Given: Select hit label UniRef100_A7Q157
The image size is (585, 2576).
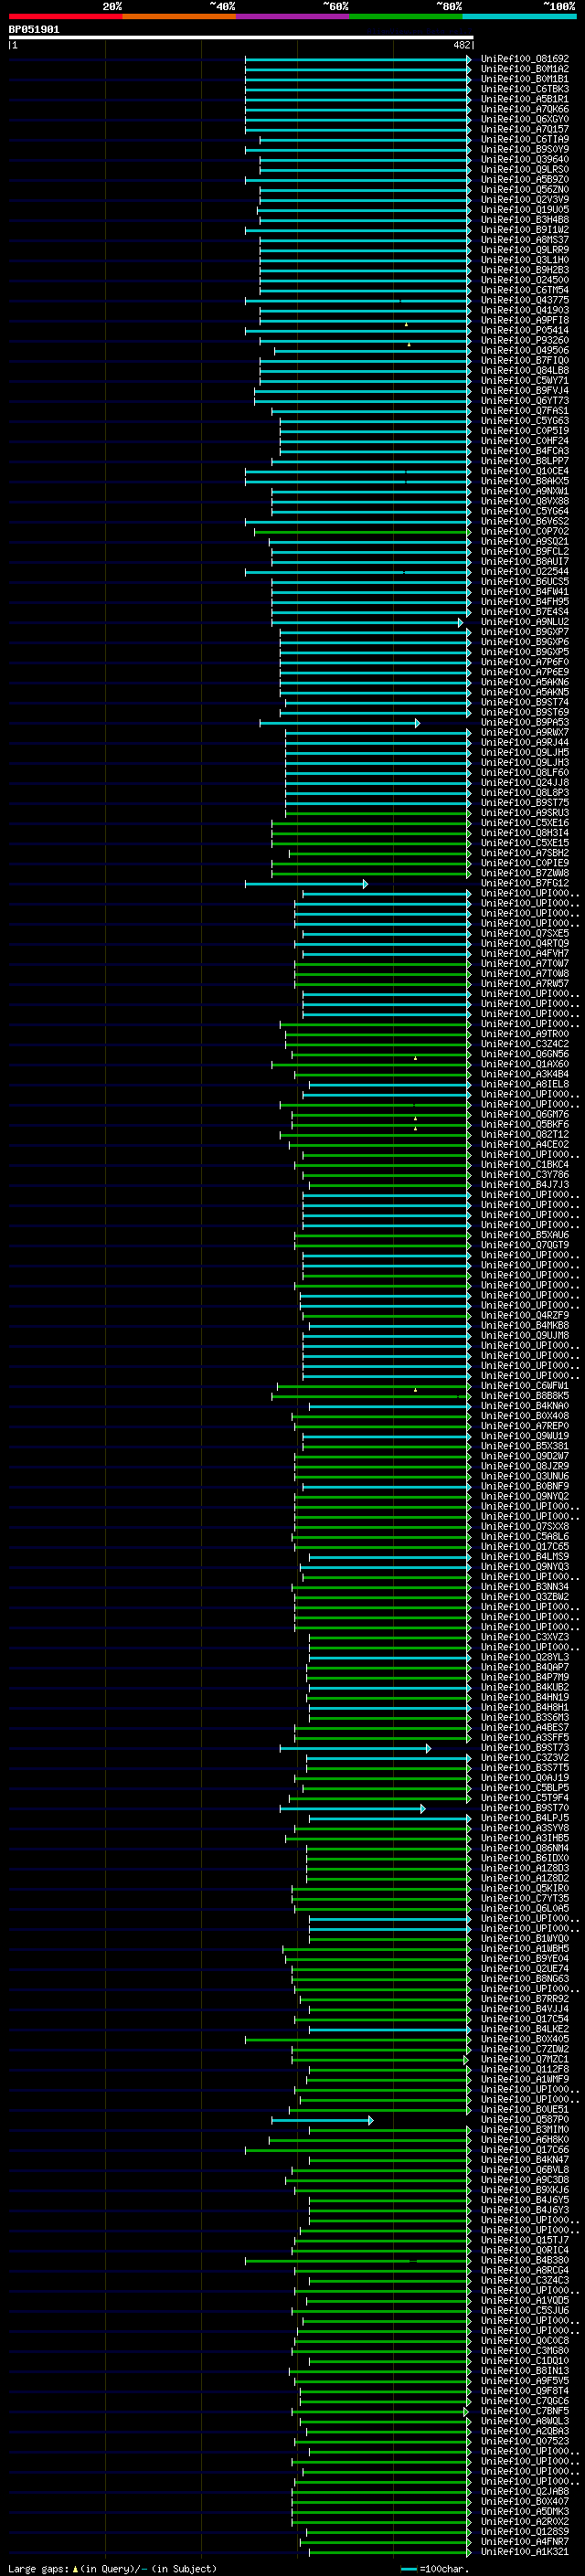Looking at the screenshot, I should (x=524, y=129).
